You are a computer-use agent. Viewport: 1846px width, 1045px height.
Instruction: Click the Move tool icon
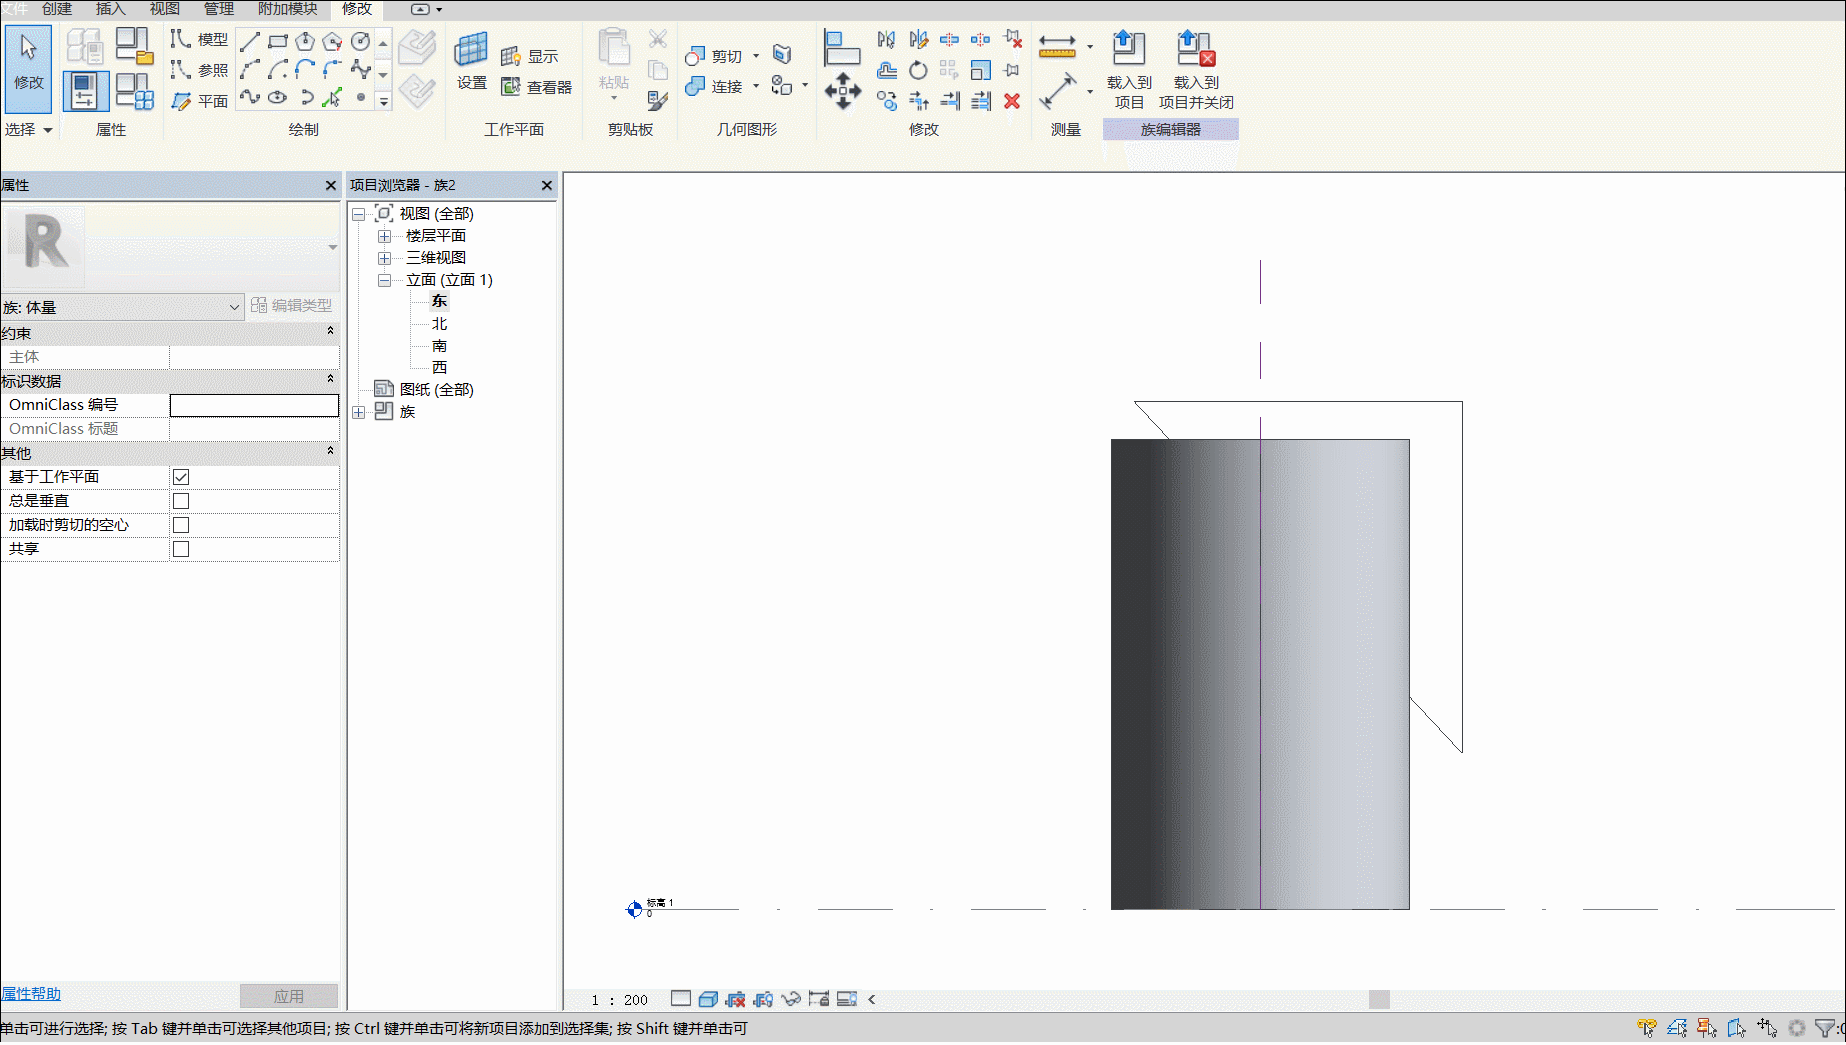tap(843, 91)
